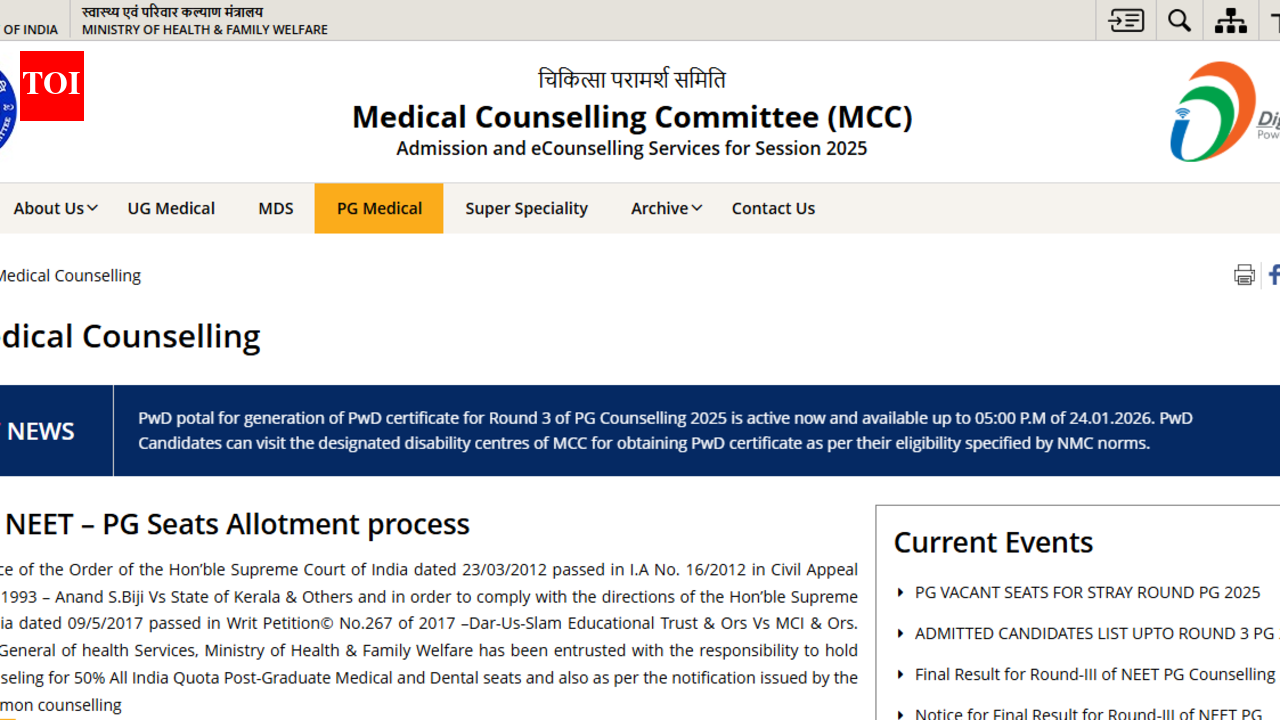The height and width of the screenshot is (720, 1280).
Task: Open Admitted Candidates List upto Round 3 link
Action: pos(1094,633)
